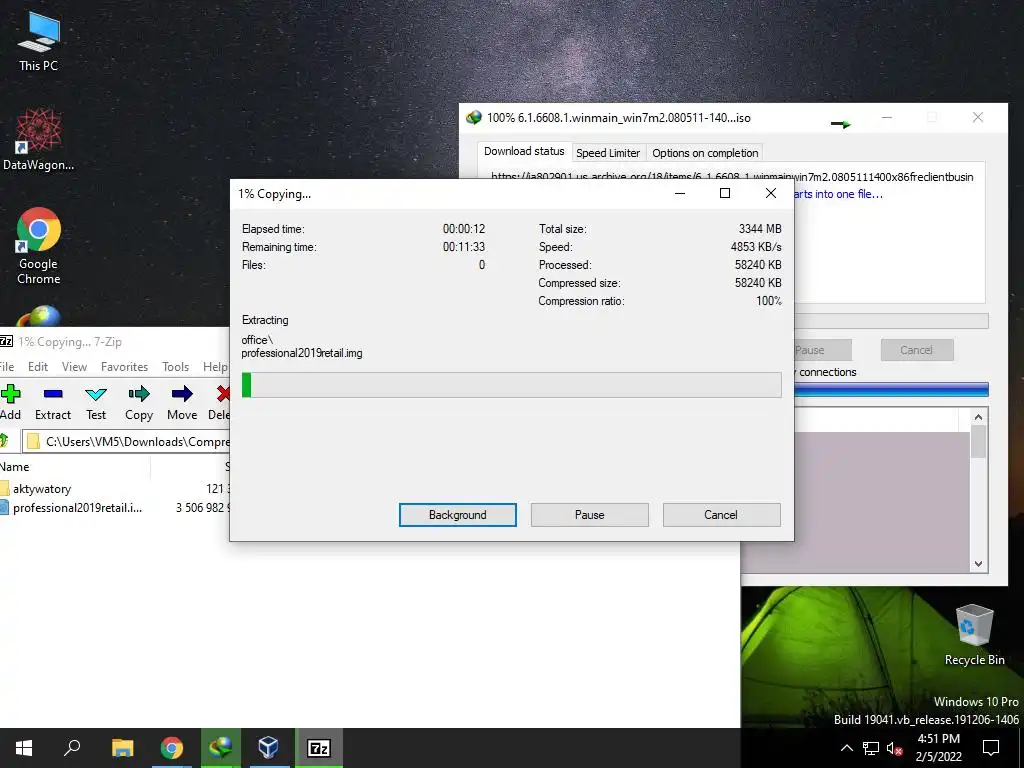
Task: Click Pause in the download manager window
Action: coord(822,350)
